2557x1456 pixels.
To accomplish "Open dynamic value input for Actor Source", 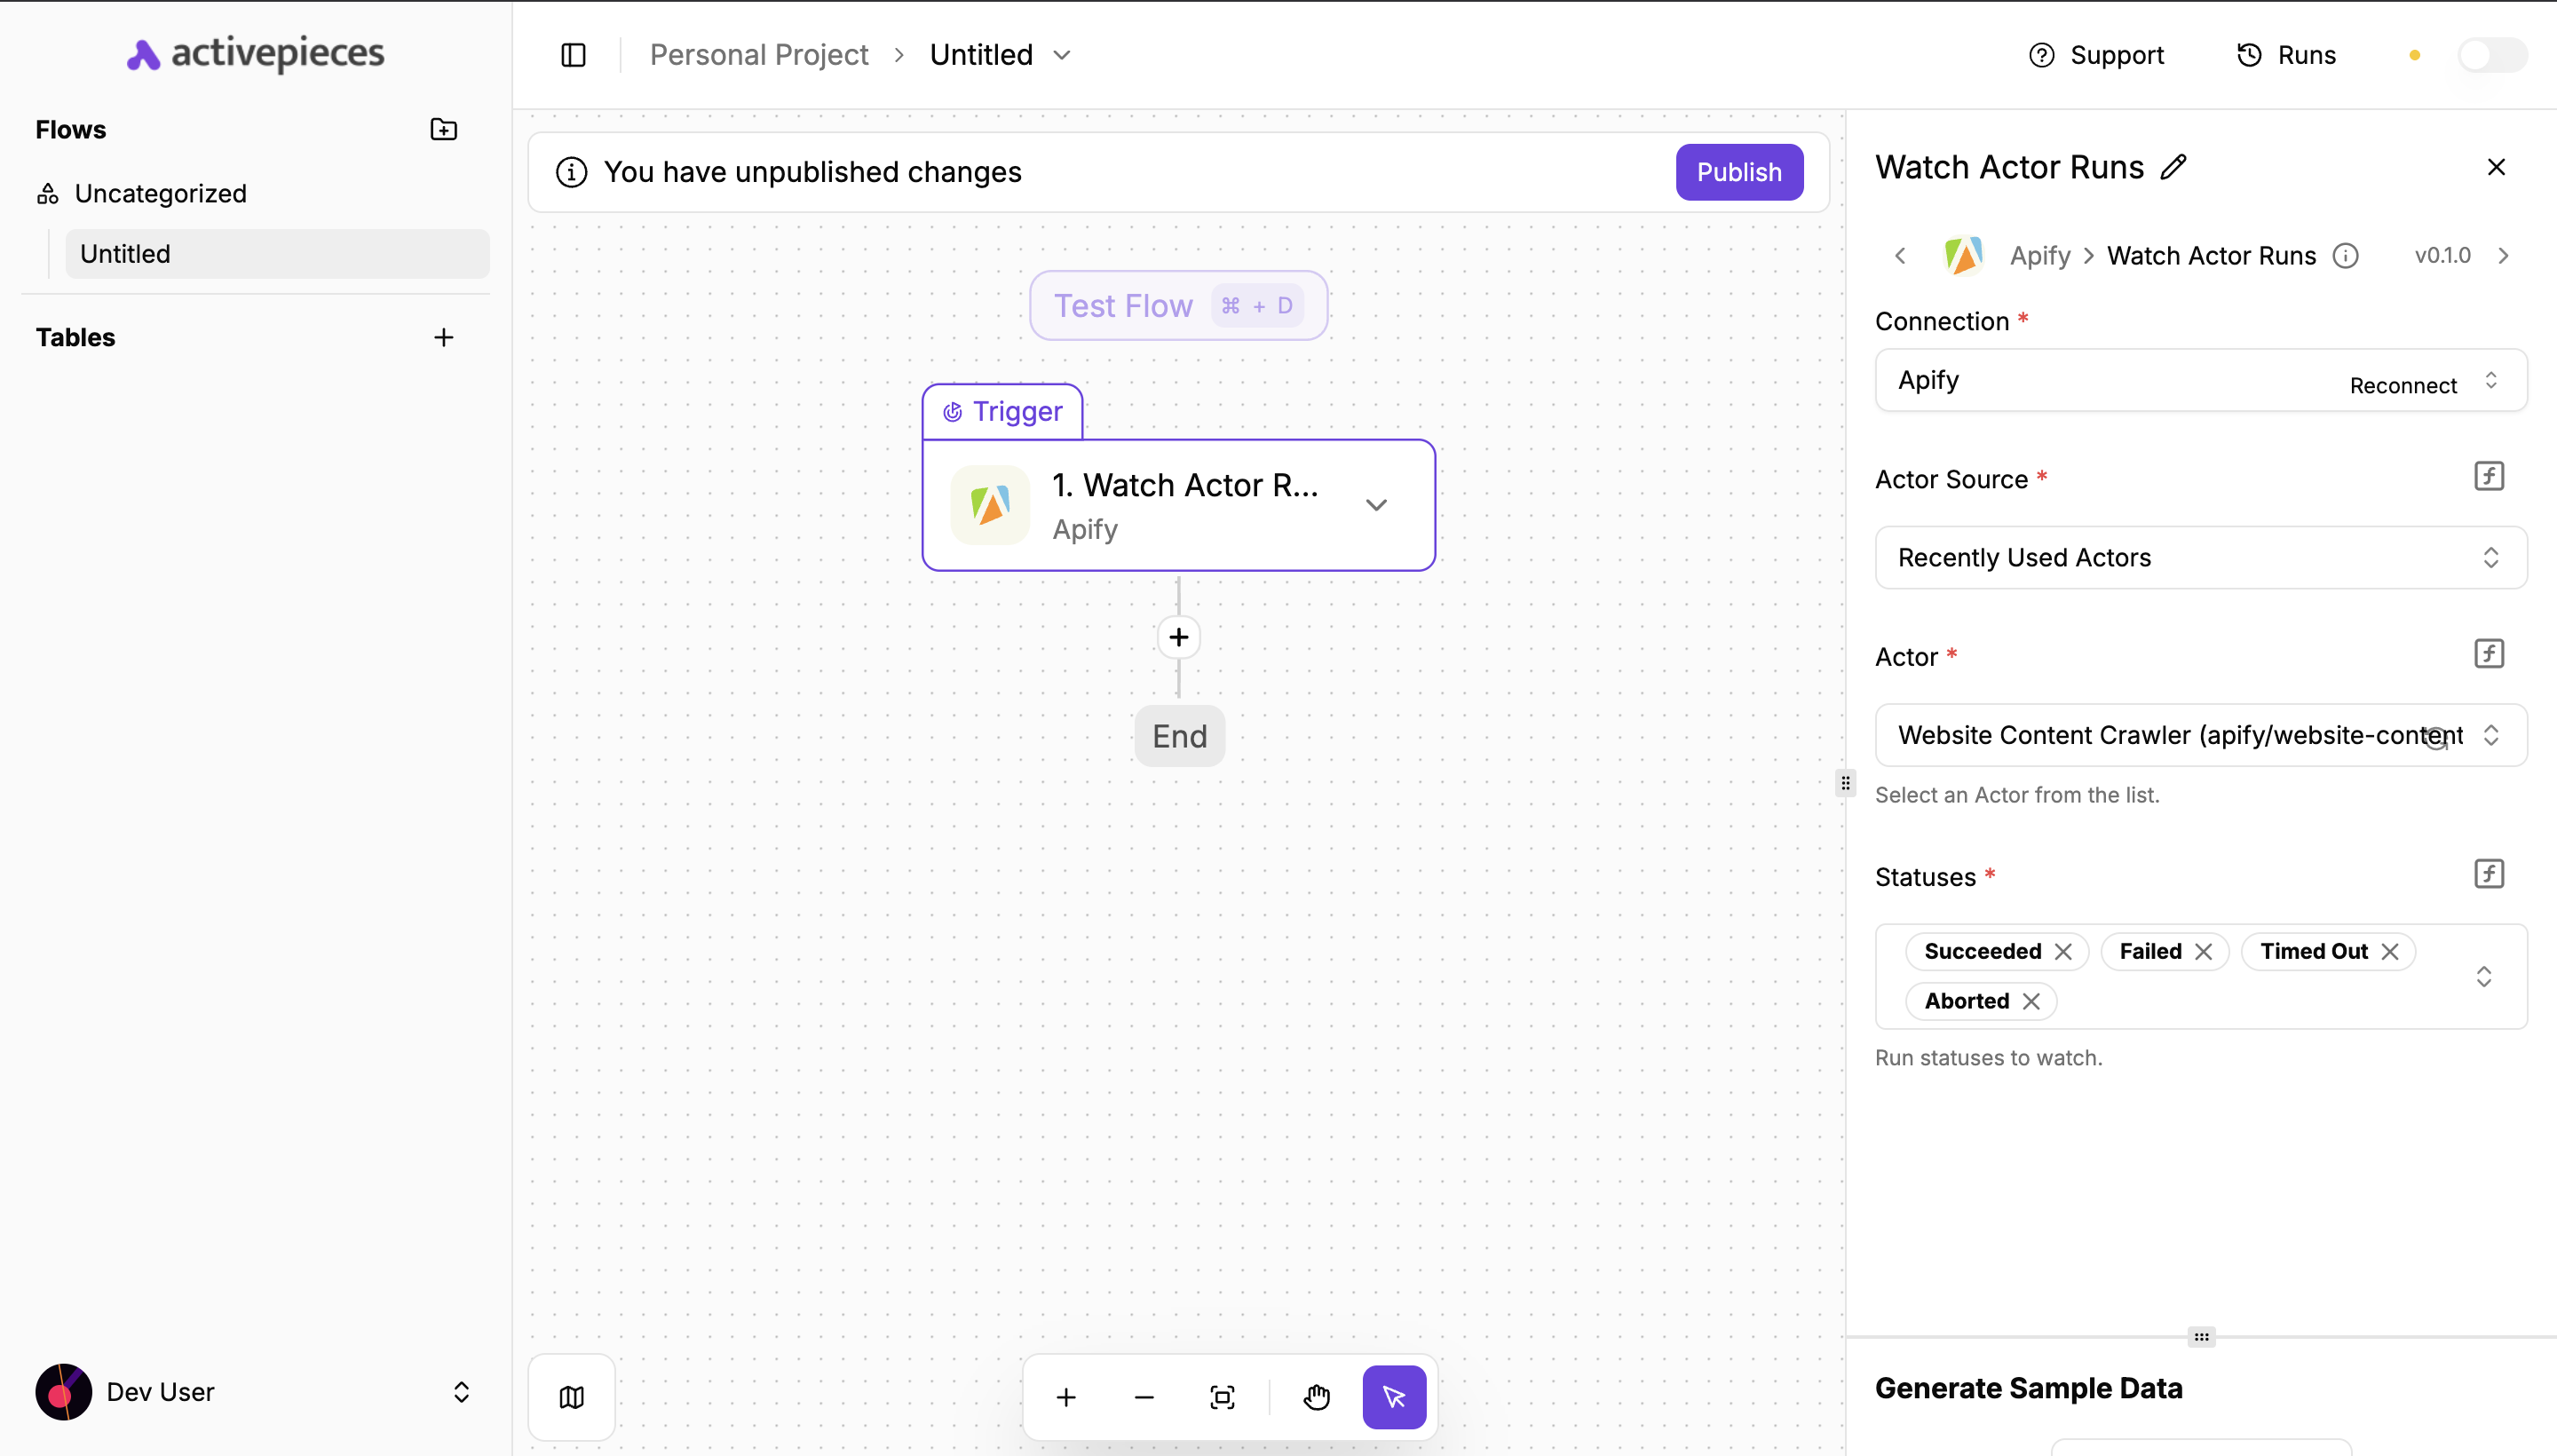I will coord(2489,476).
